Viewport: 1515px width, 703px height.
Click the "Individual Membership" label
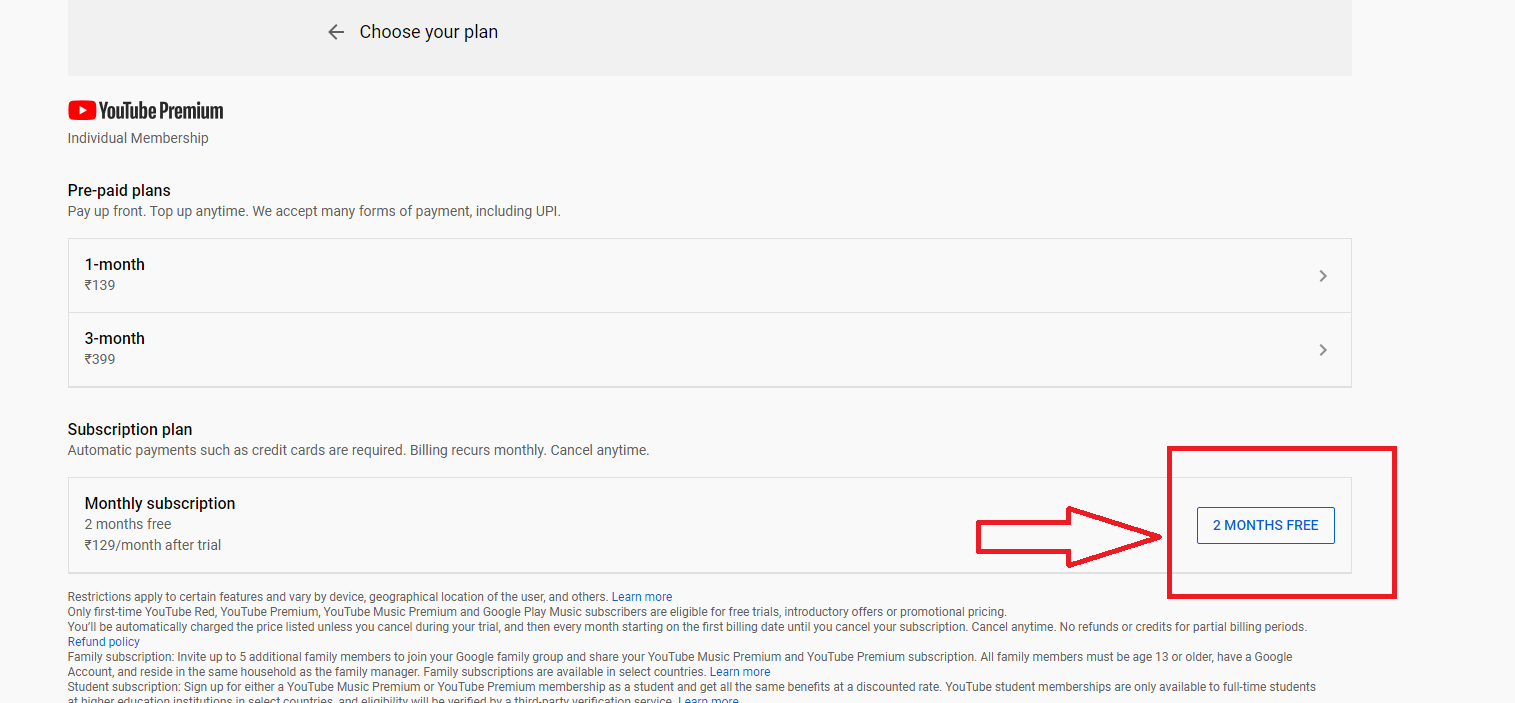138,138
